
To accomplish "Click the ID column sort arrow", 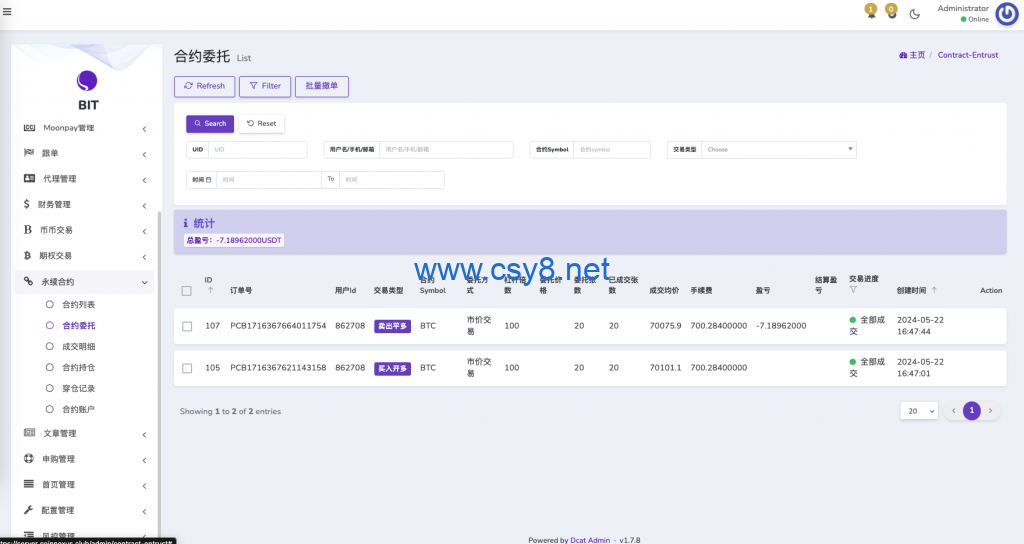I will click(210, 291).
